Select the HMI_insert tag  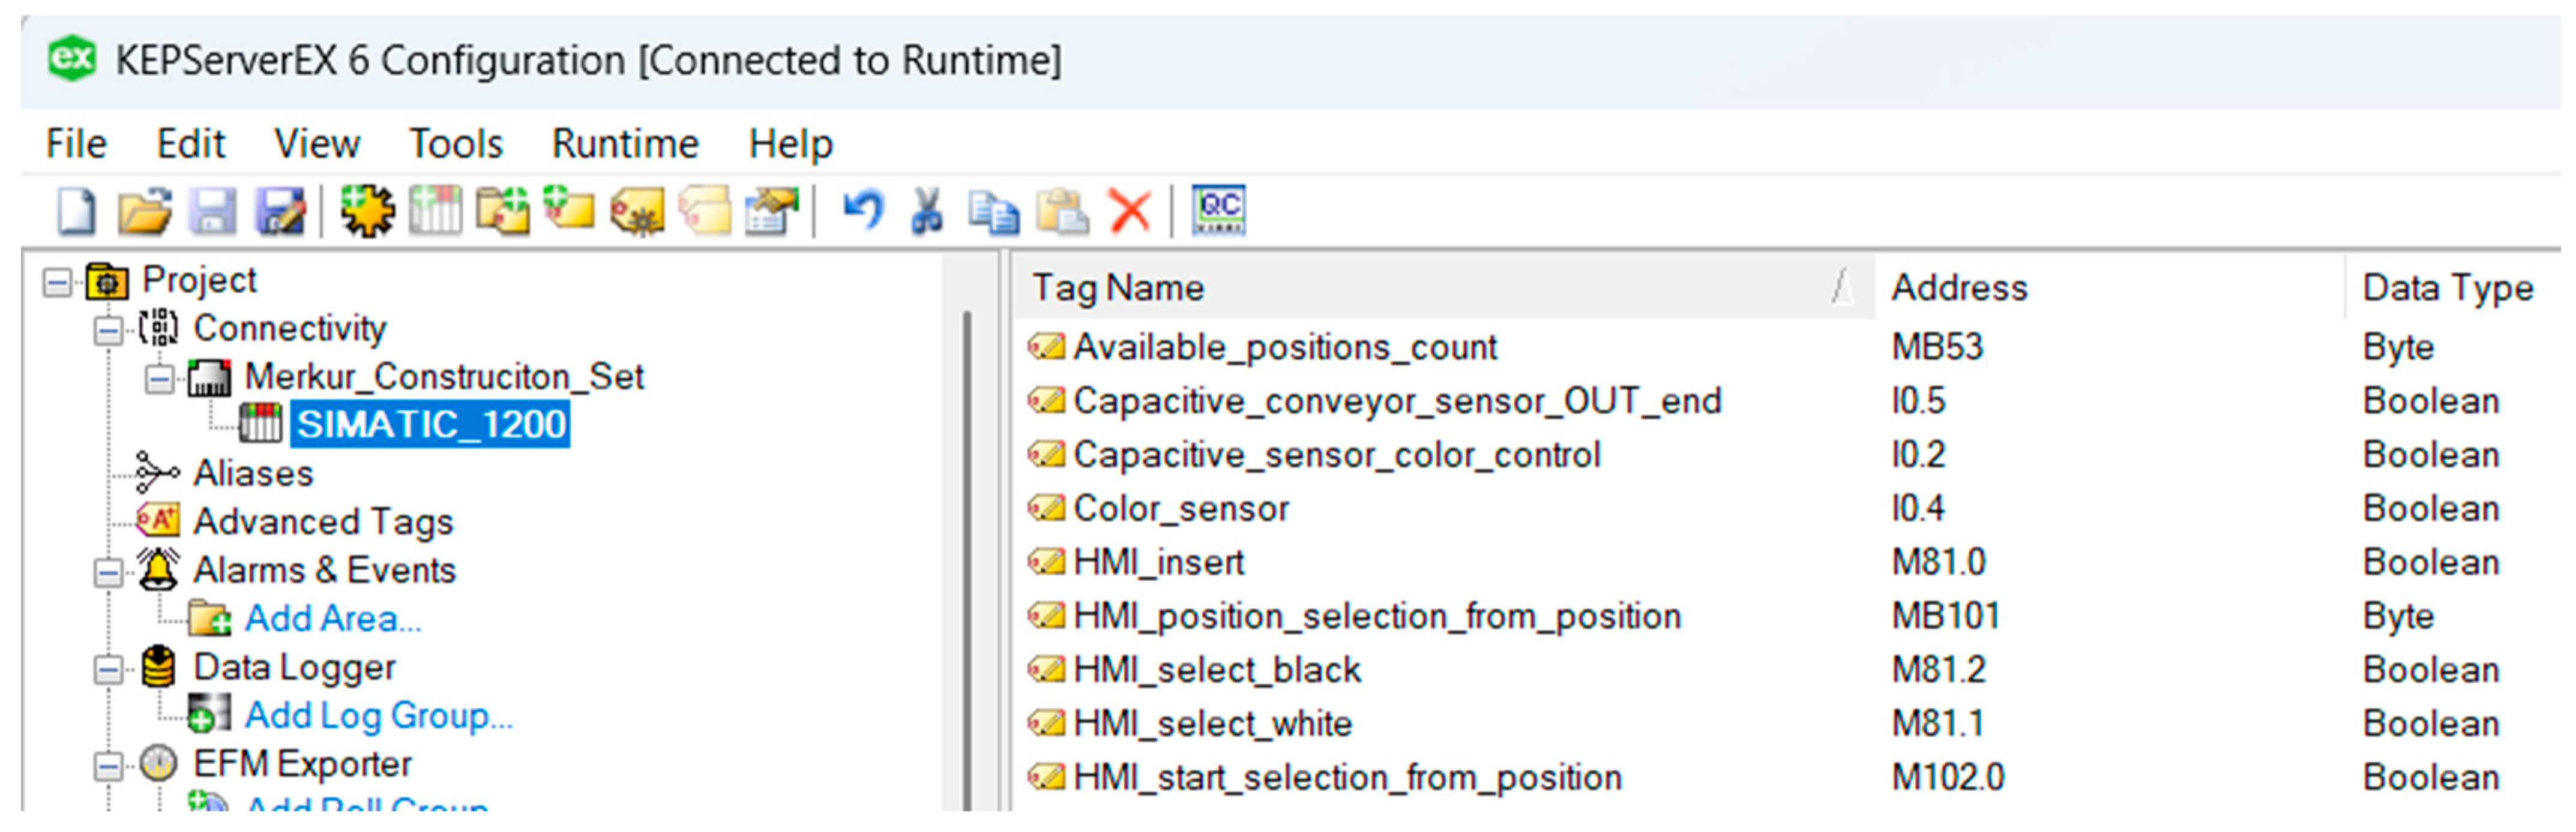1158,563
